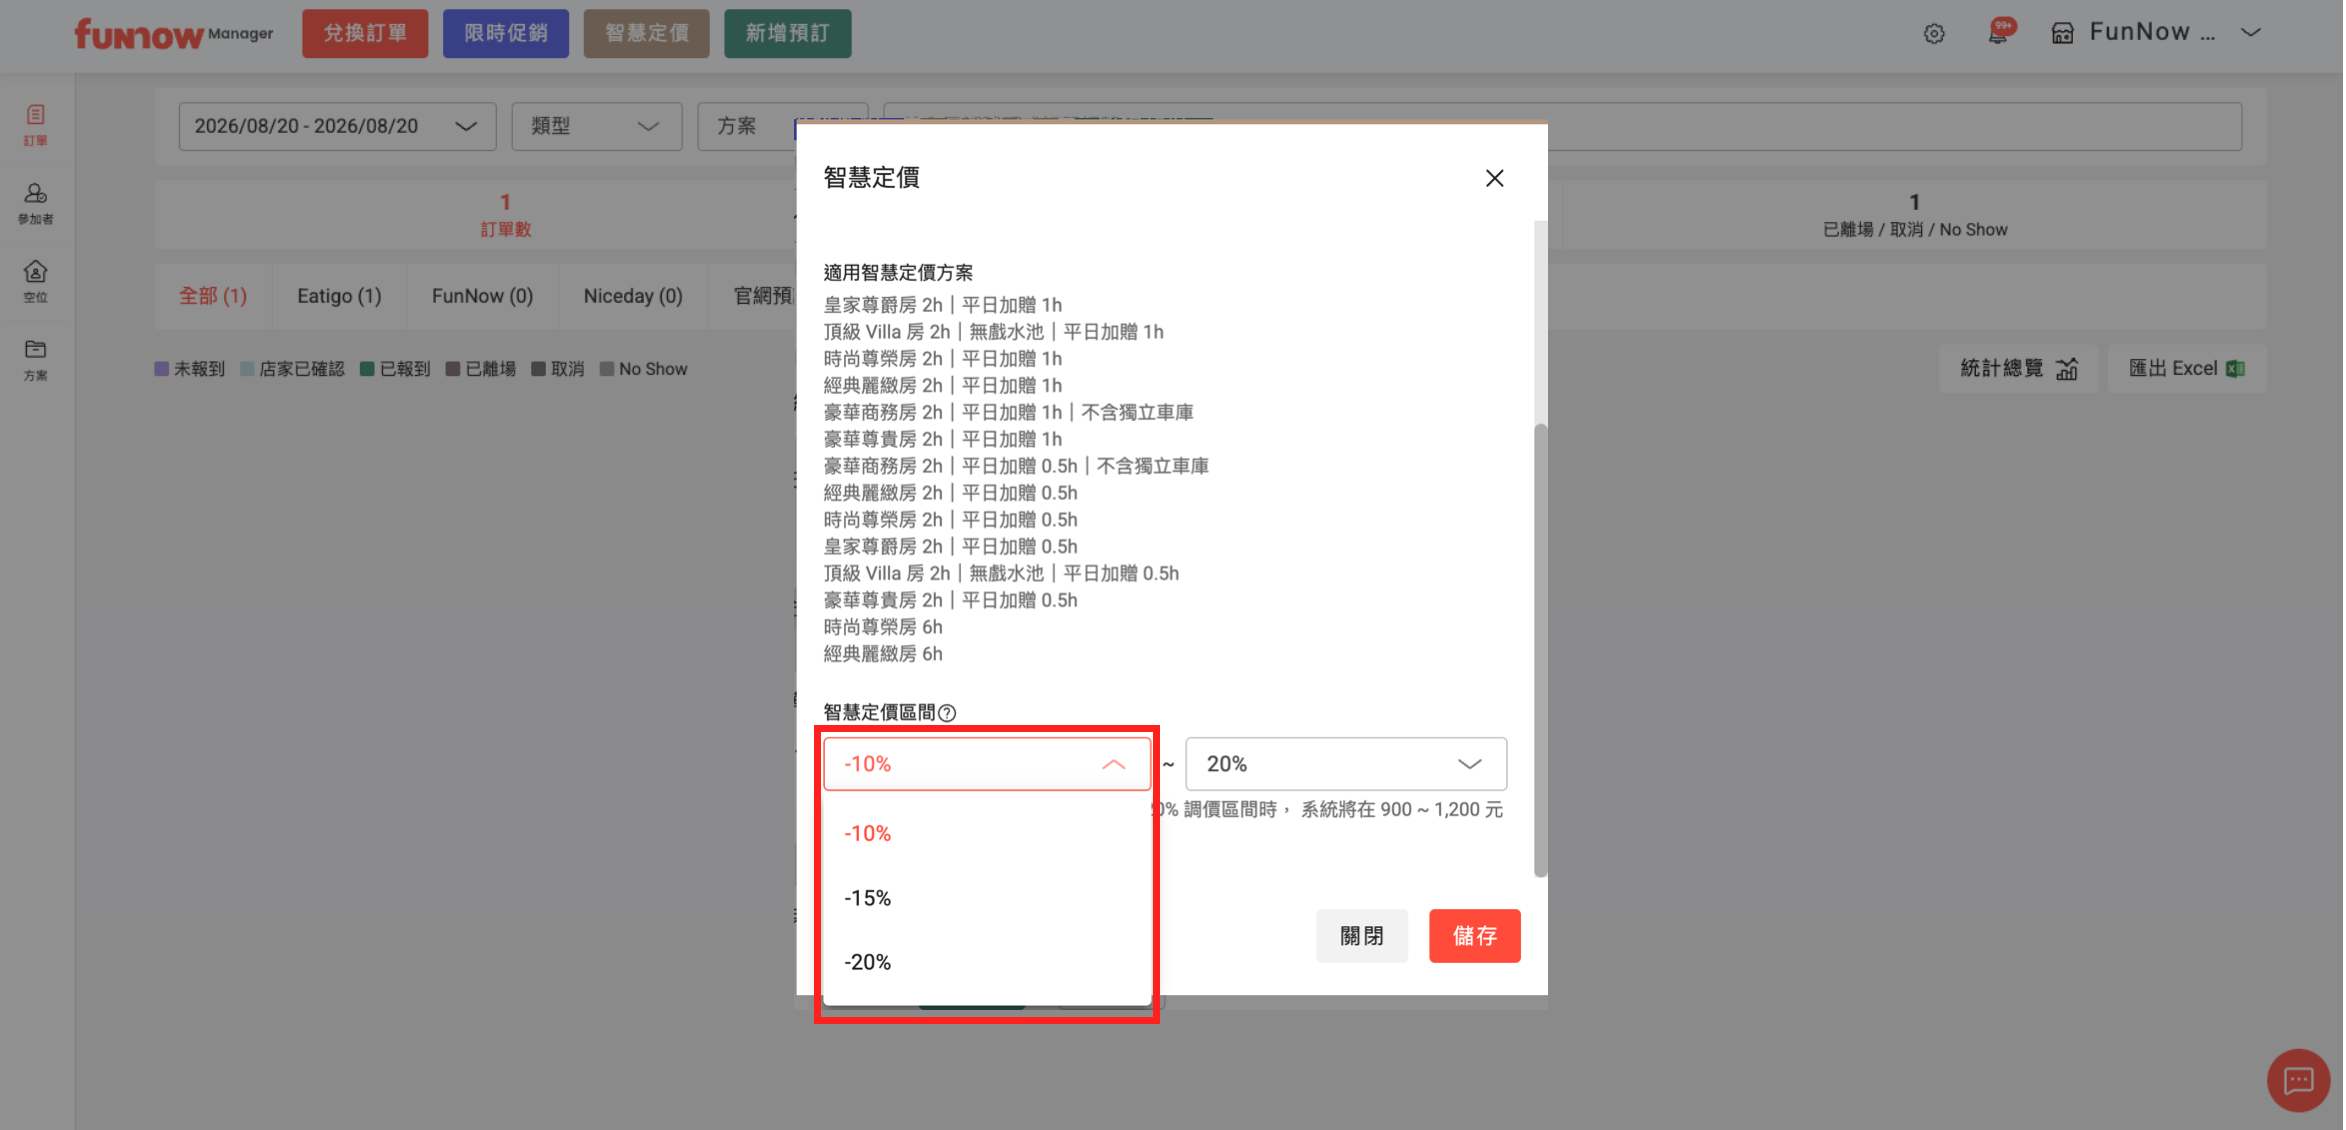Click the store icon beside FunNow
Screen dimensions: 2346x1130
(2062, 34)
